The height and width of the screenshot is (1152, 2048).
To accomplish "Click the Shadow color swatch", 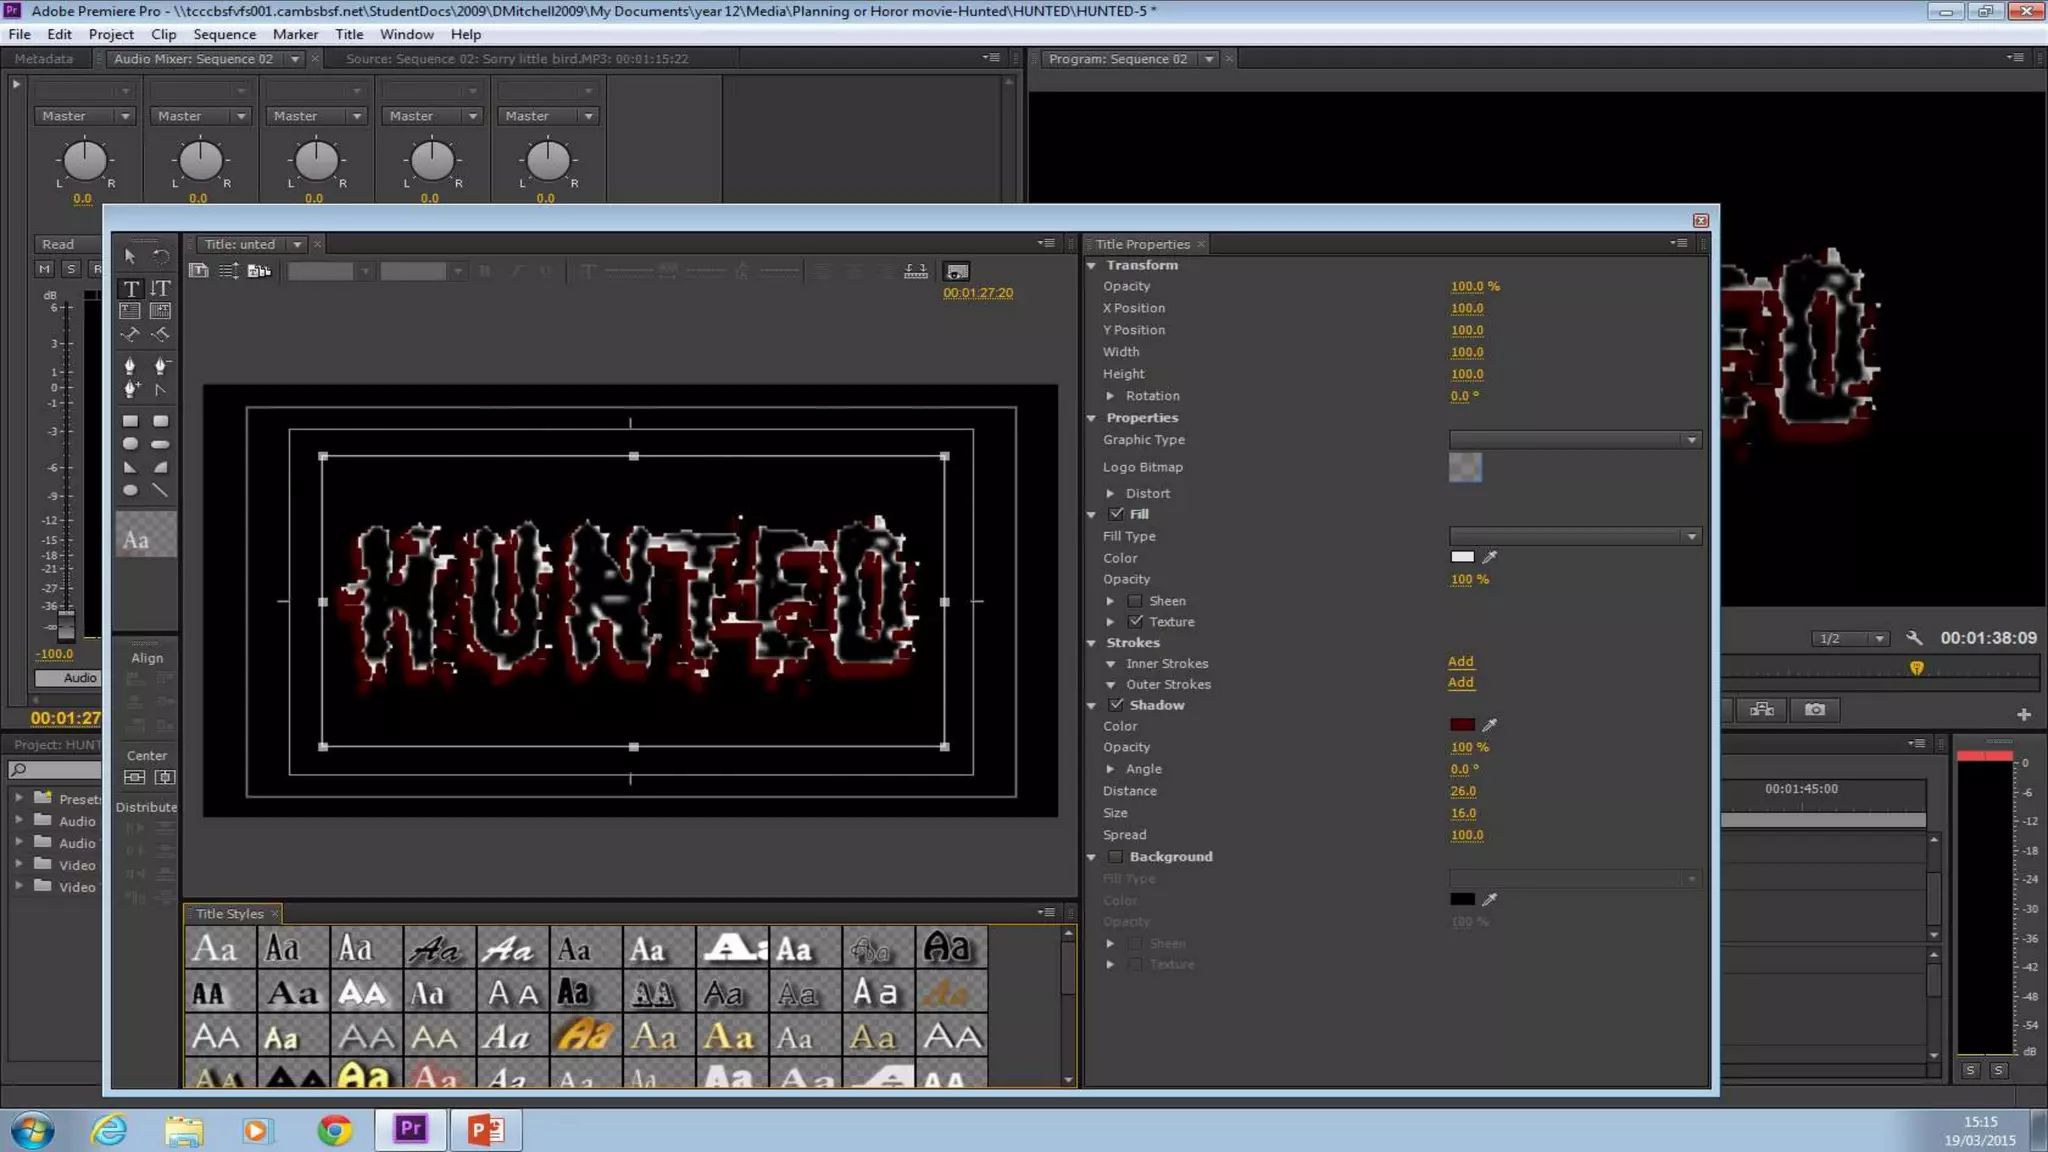I will pyautogui.click(x=1462, y=725).
